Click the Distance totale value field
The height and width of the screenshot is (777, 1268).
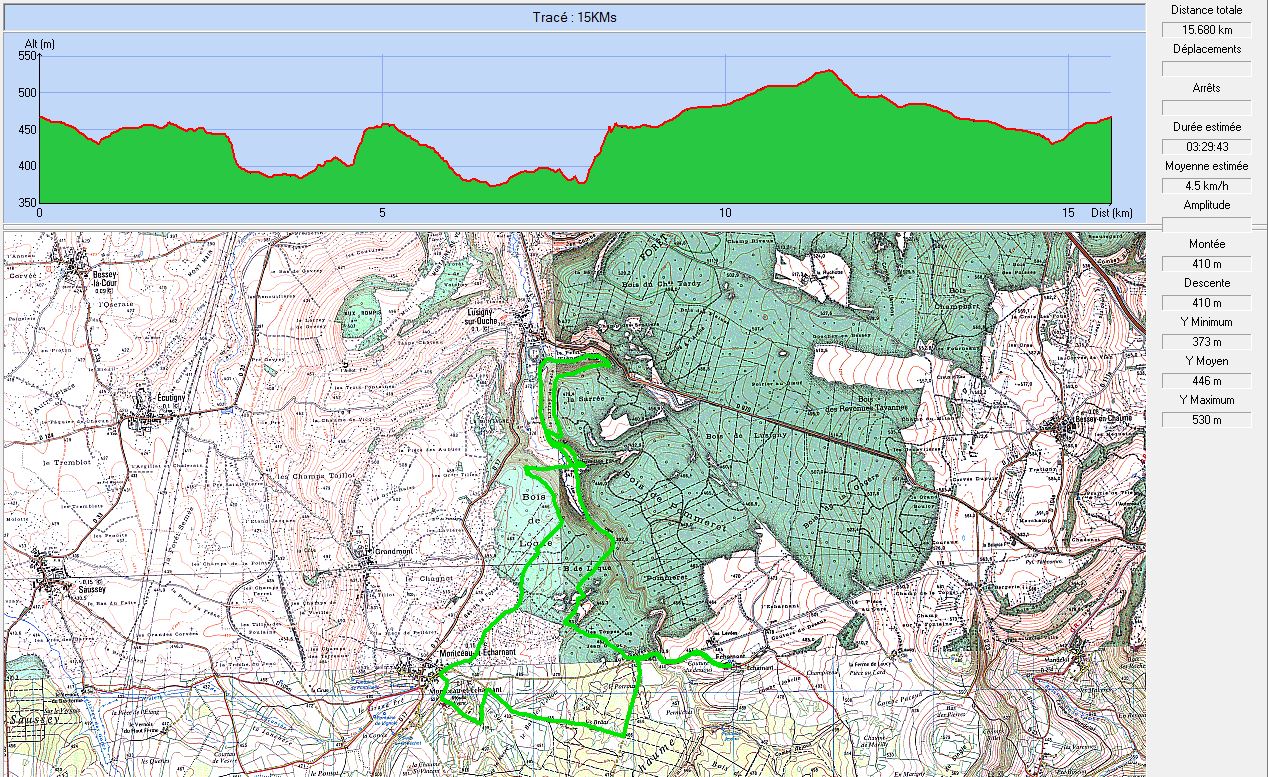pyautogui.click(x=1206, y=30)
